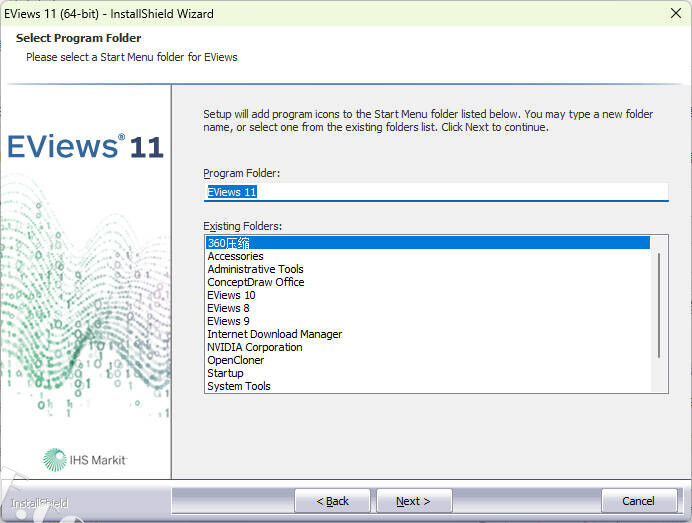Screen dimensions: 692x523
Task: Click the existing folders list scrollbar
Action: coord(658,305)
